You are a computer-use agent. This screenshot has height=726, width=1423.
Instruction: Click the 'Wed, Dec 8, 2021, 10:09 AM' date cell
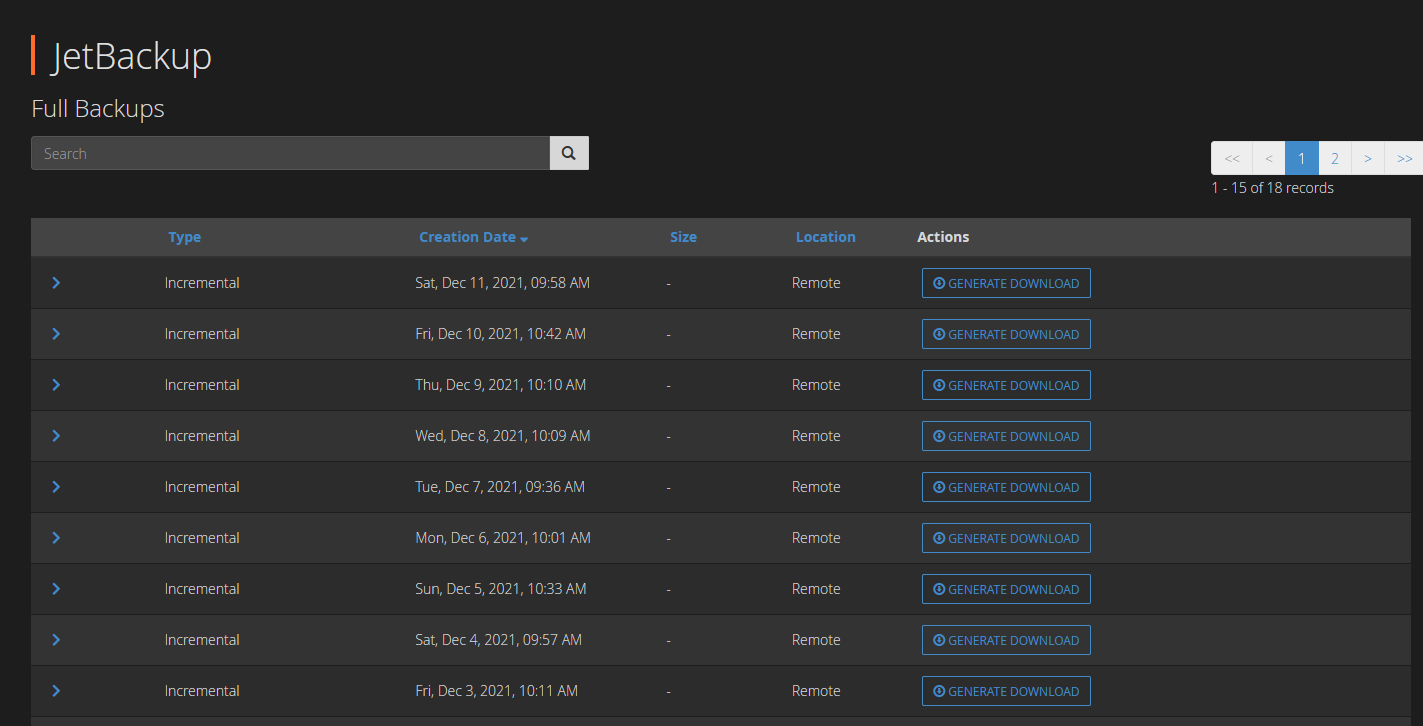click(503, 436)
